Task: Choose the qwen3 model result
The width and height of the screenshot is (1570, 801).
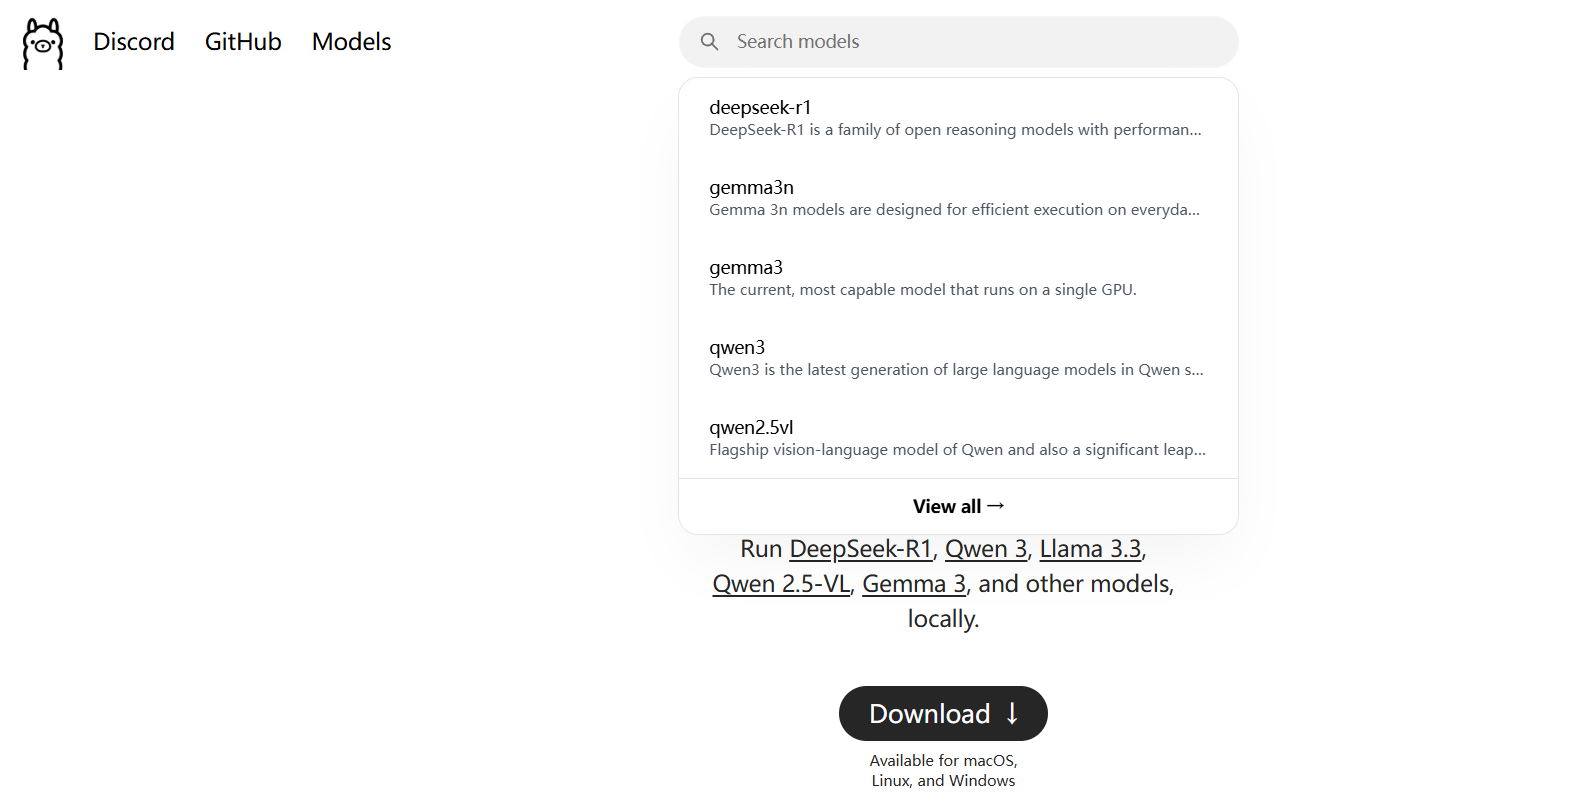Action: point(958,358)
